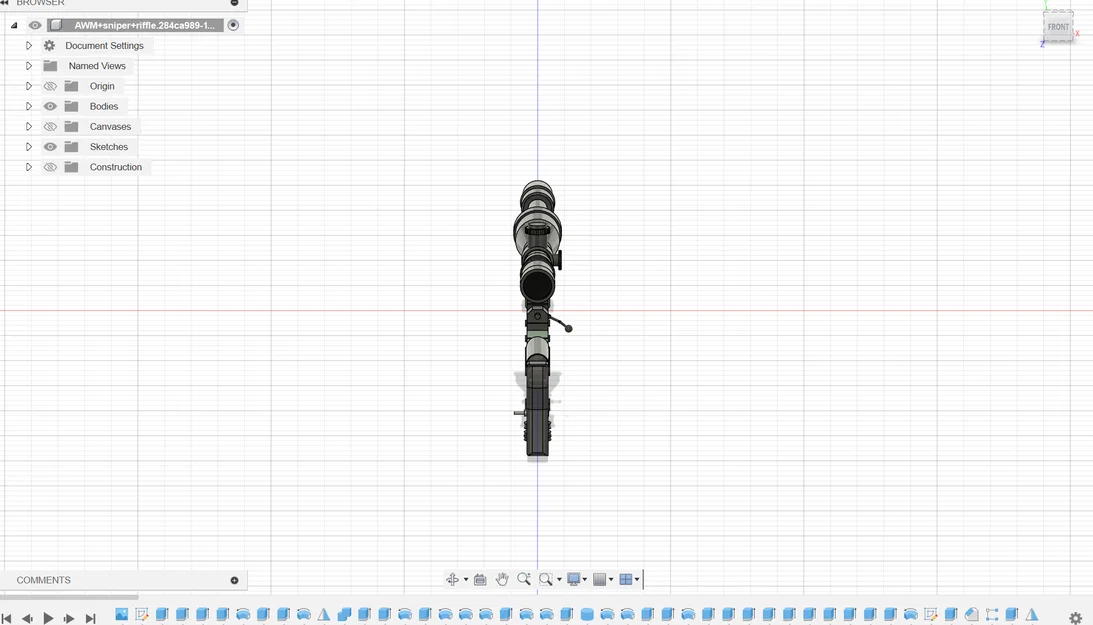Play the timeline to end
The image size is (1093, 625).
point(48,618)
